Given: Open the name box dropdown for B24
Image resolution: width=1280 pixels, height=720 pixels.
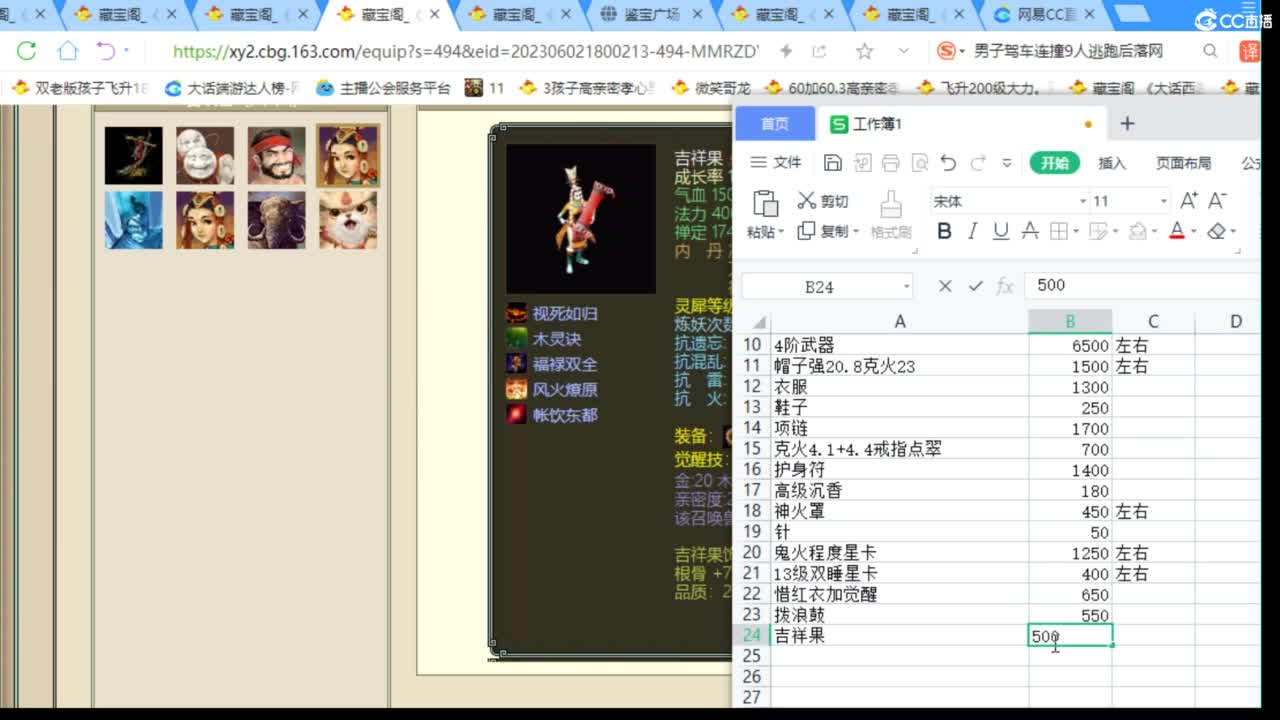Looking at the screenshot, I should 906,286.
